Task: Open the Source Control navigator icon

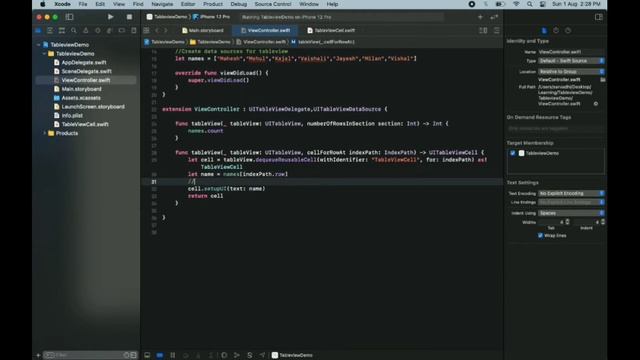Action: click(50, 31)
